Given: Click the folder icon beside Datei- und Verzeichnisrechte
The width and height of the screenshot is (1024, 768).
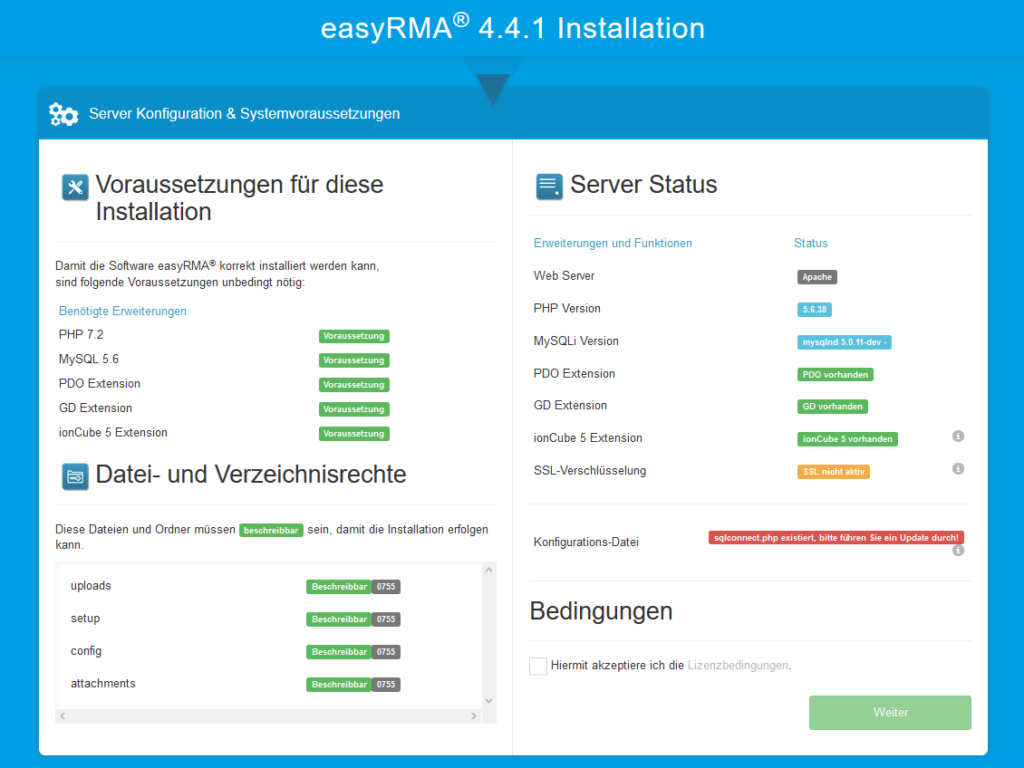Looking at the screenshot, I should point(75,477).
